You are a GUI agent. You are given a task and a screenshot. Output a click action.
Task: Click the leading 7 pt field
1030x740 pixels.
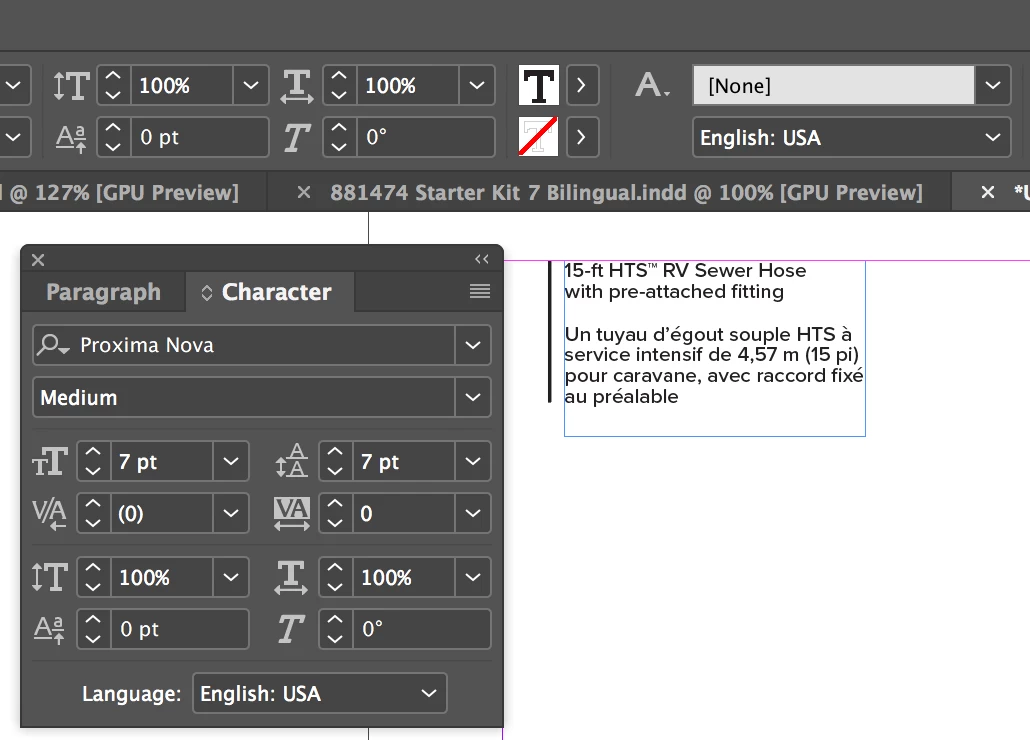tap(403, 462)
